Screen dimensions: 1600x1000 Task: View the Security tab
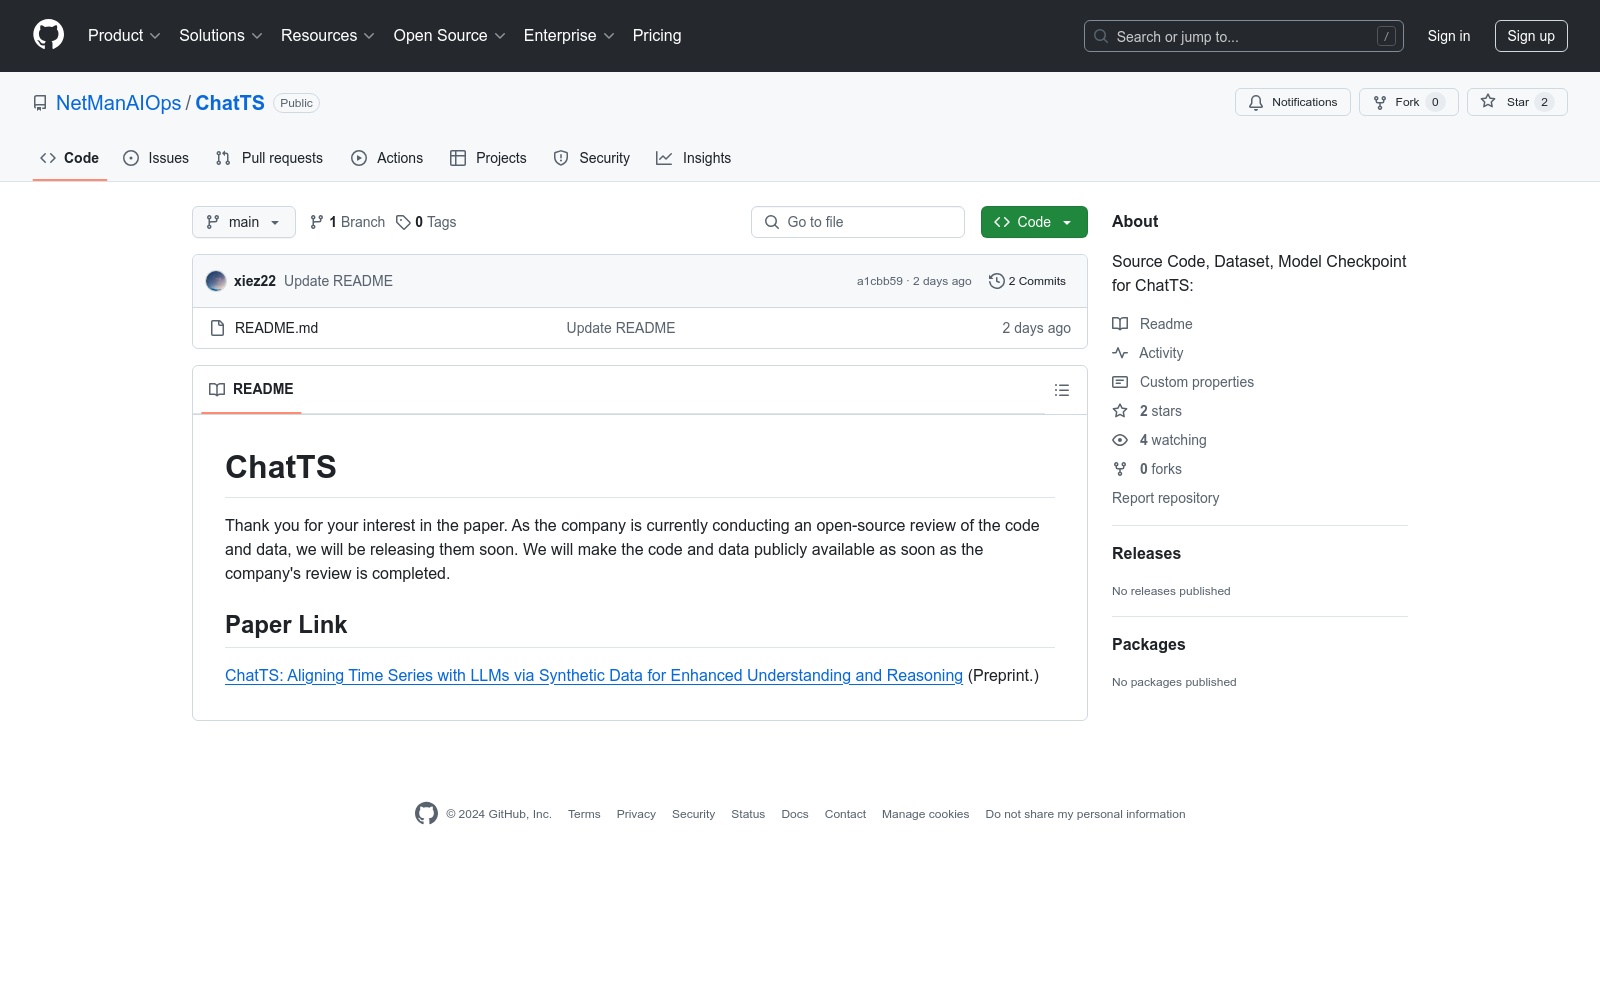pyautogui.click(x=592, y=158)
